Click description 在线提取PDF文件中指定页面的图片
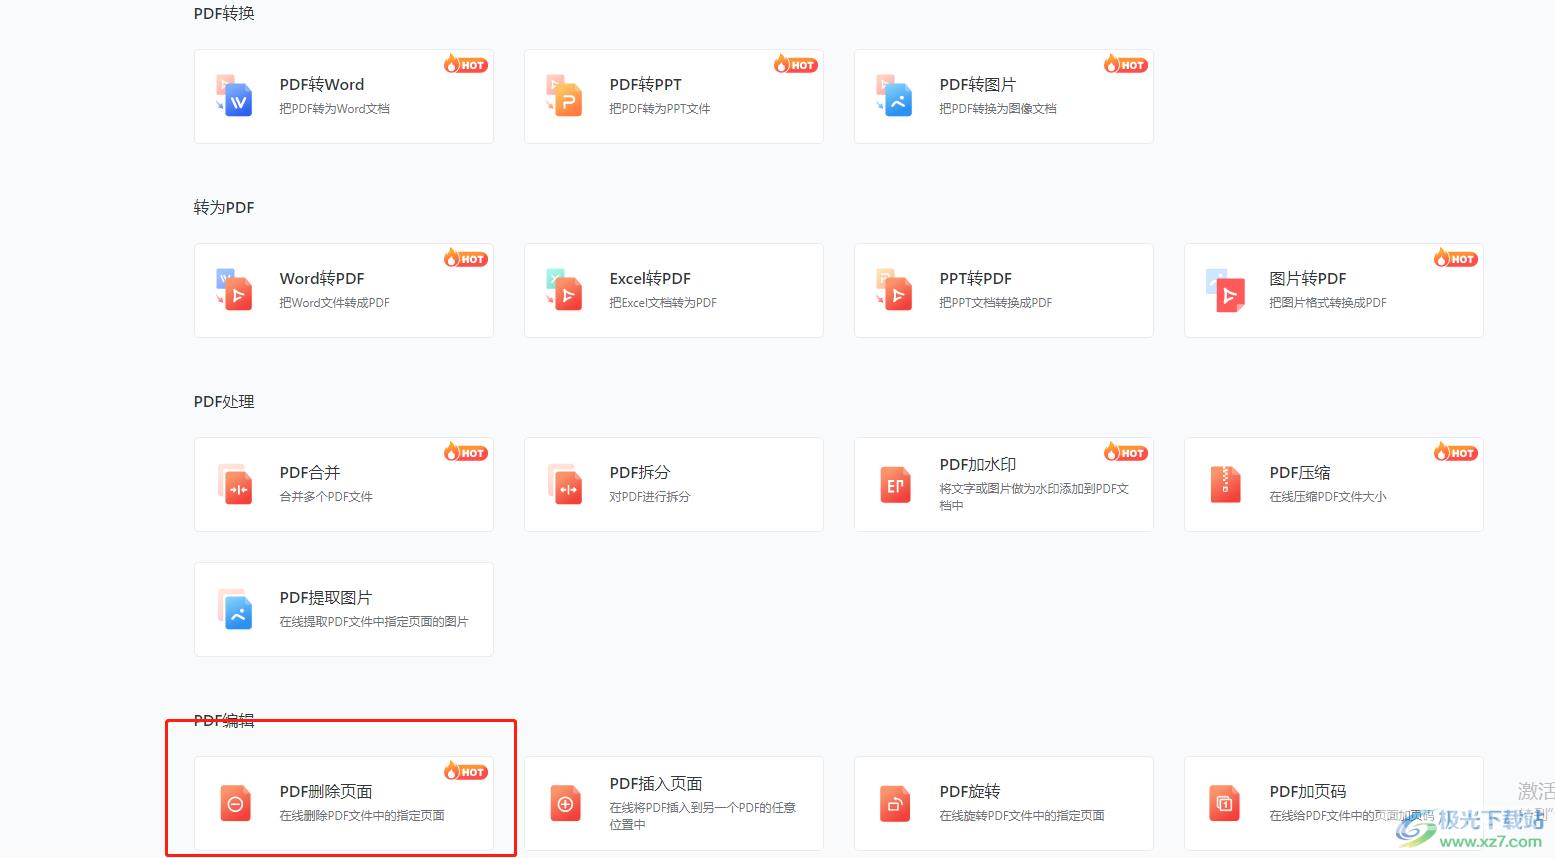Viewport: 1555px width, 858px height. [374, 622]
